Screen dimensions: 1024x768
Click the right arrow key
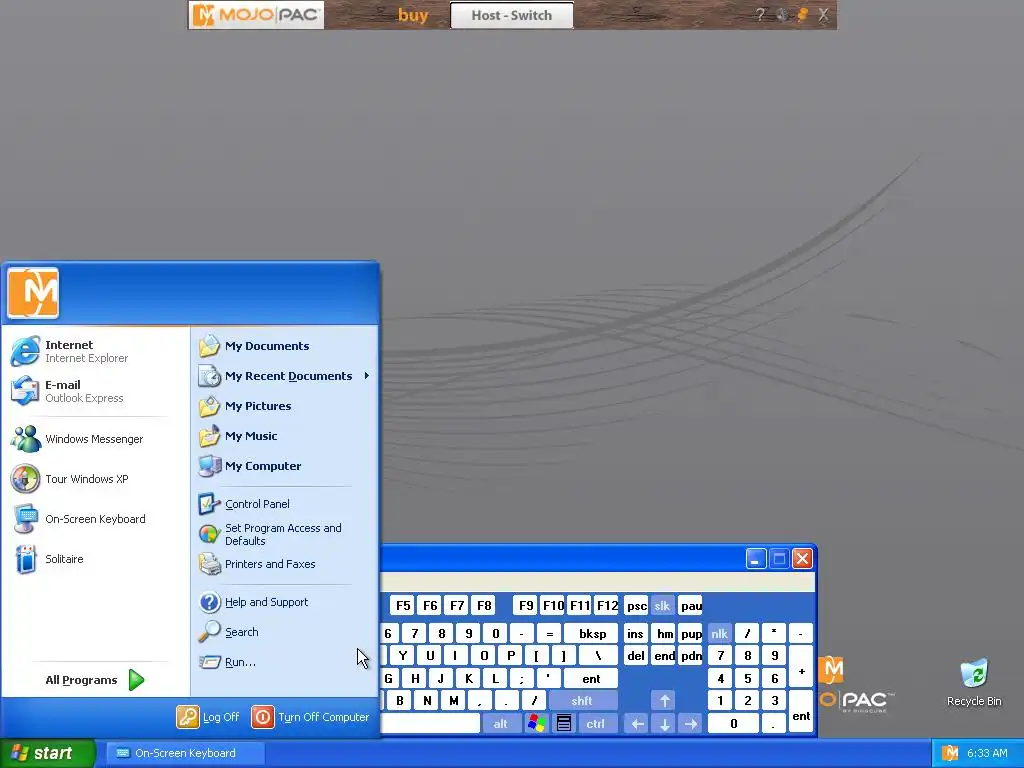coord(691,724)
